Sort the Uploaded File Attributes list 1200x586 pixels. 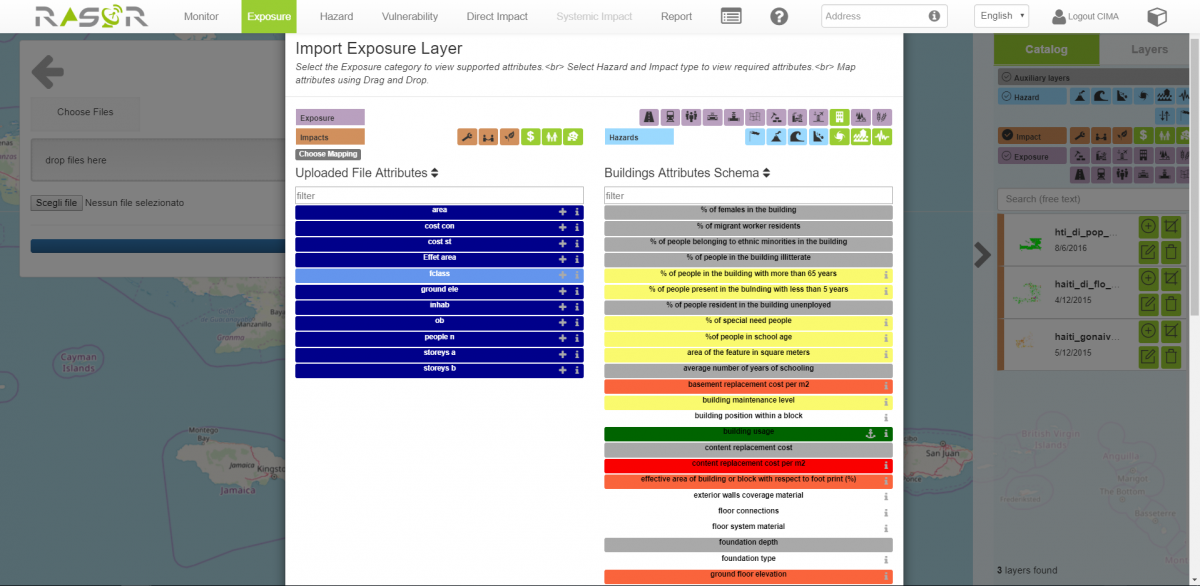pyautogui.click(x=435, y=173)
